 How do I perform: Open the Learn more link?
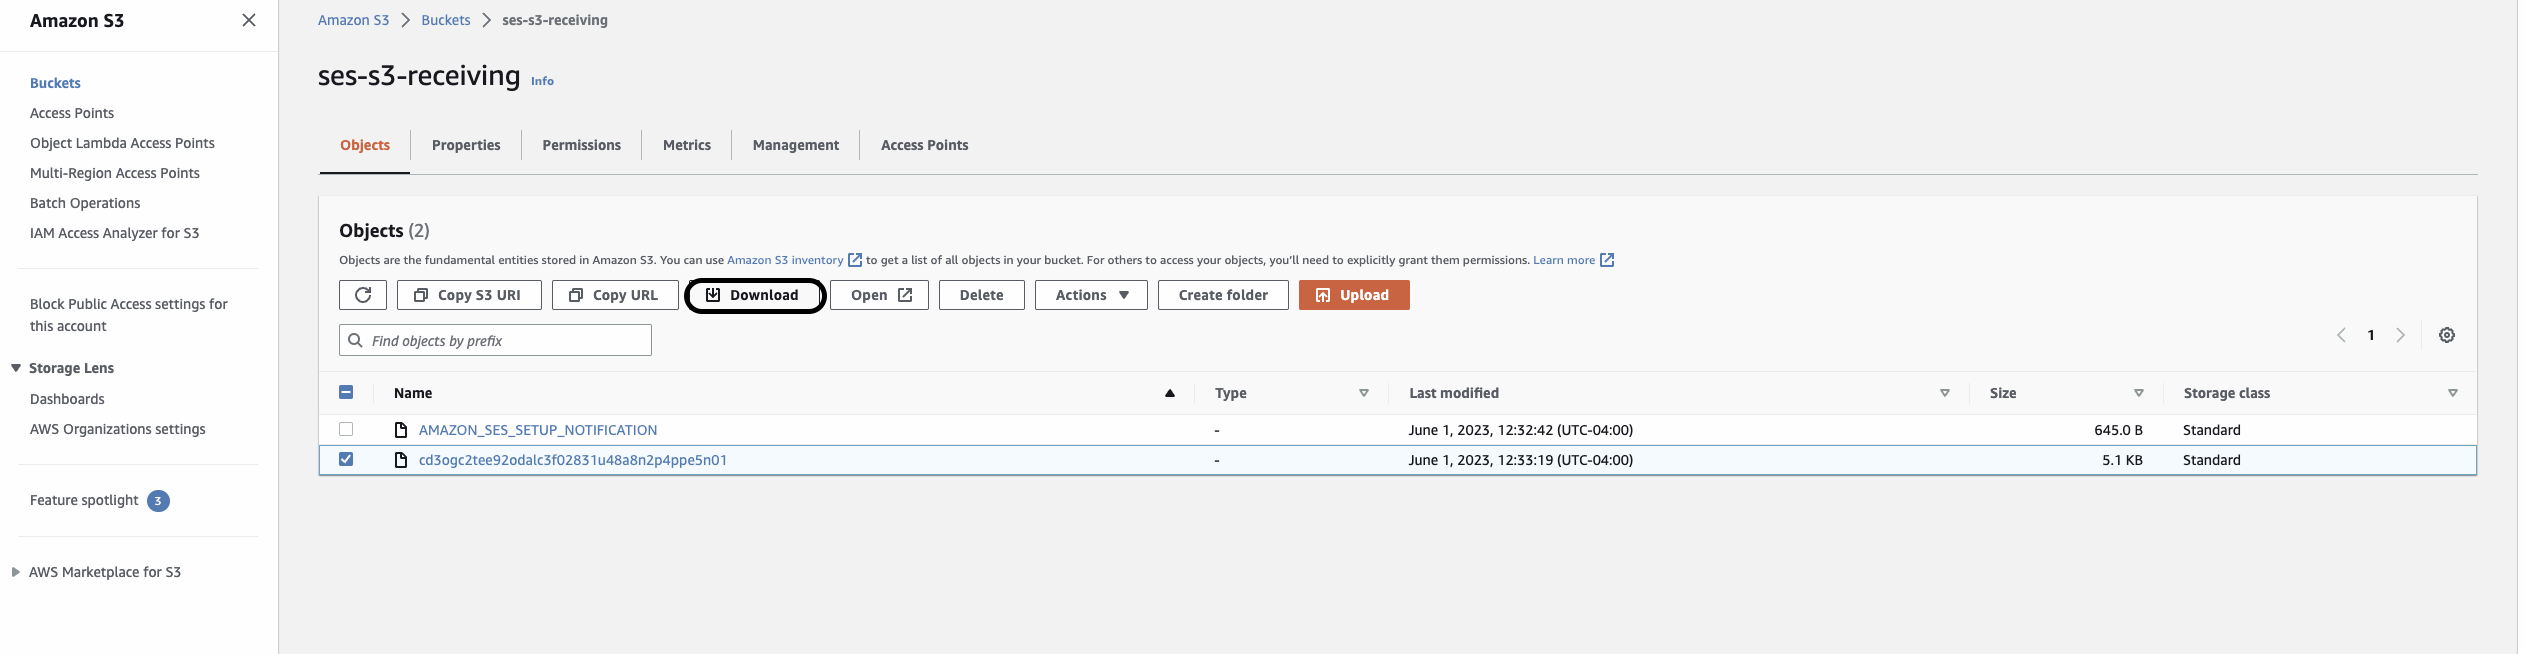pos(1564,260)
